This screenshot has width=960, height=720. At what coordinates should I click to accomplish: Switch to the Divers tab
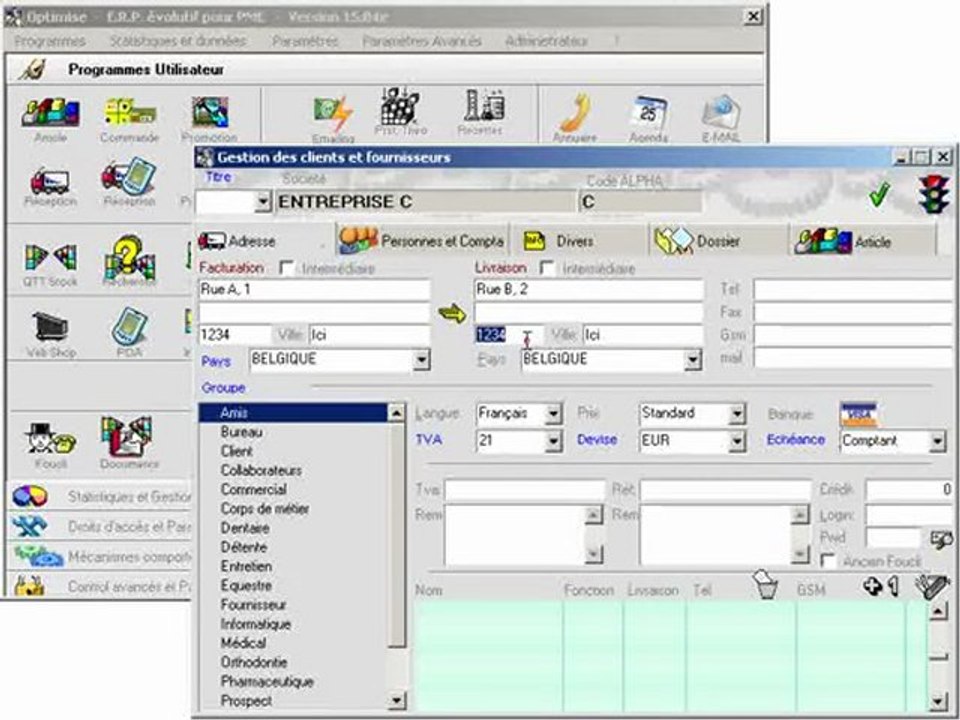tap(579, 241)
